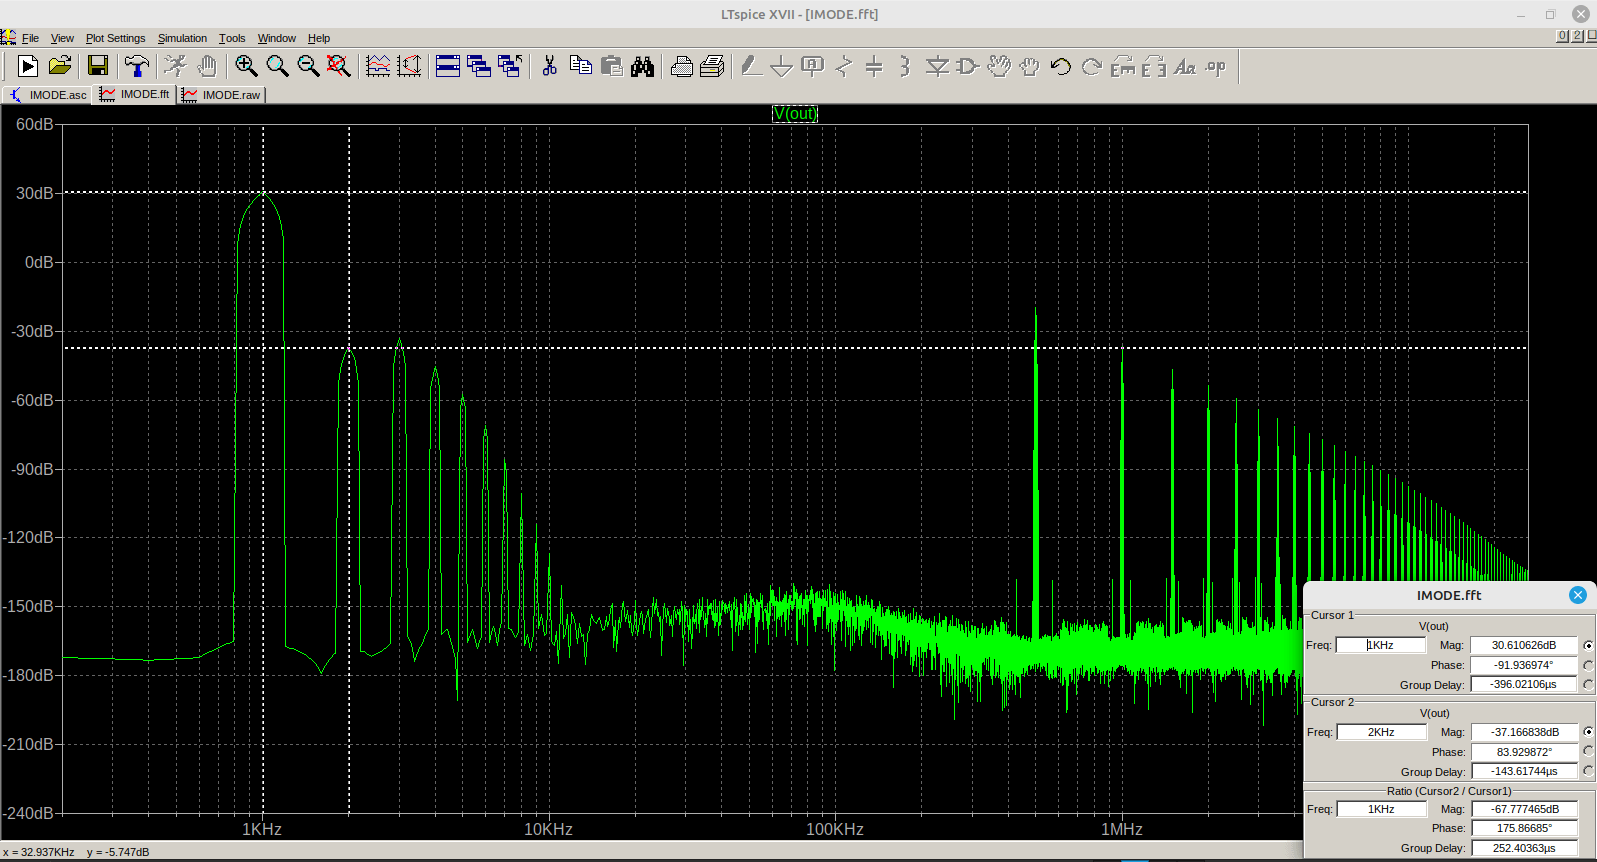Click the Redo arrow icon
The height and width of the screenshot is (862, 1597).
click(x=1092, y=66)
